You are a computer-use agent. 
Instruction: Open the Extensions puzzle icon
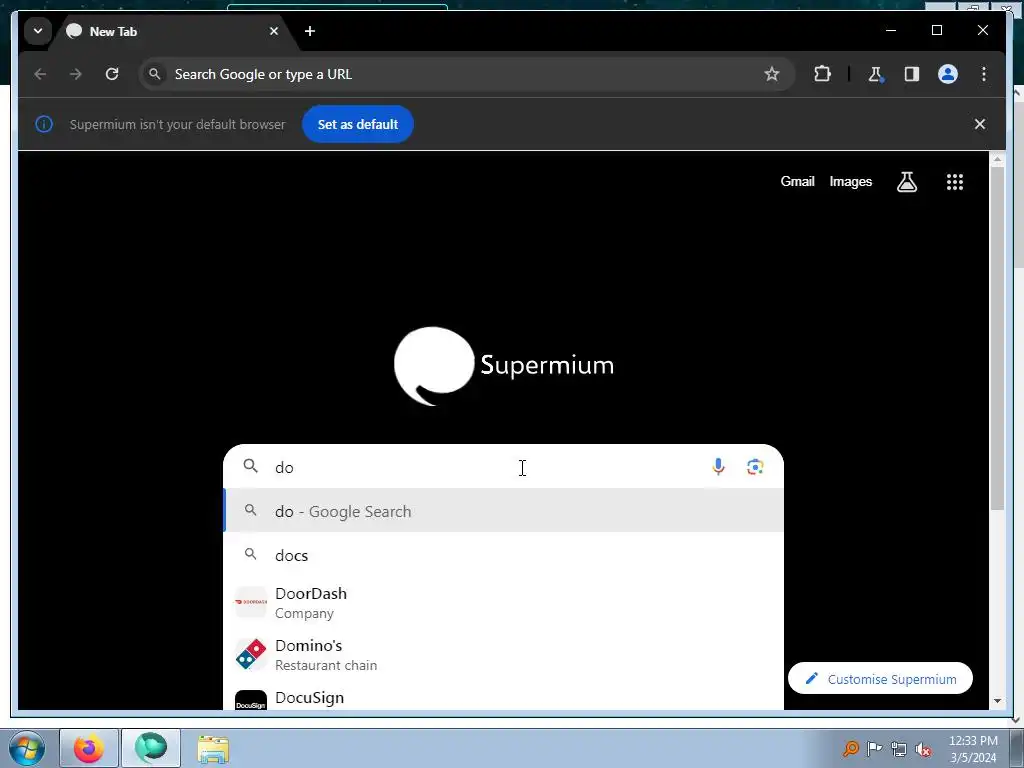(822, 74)
